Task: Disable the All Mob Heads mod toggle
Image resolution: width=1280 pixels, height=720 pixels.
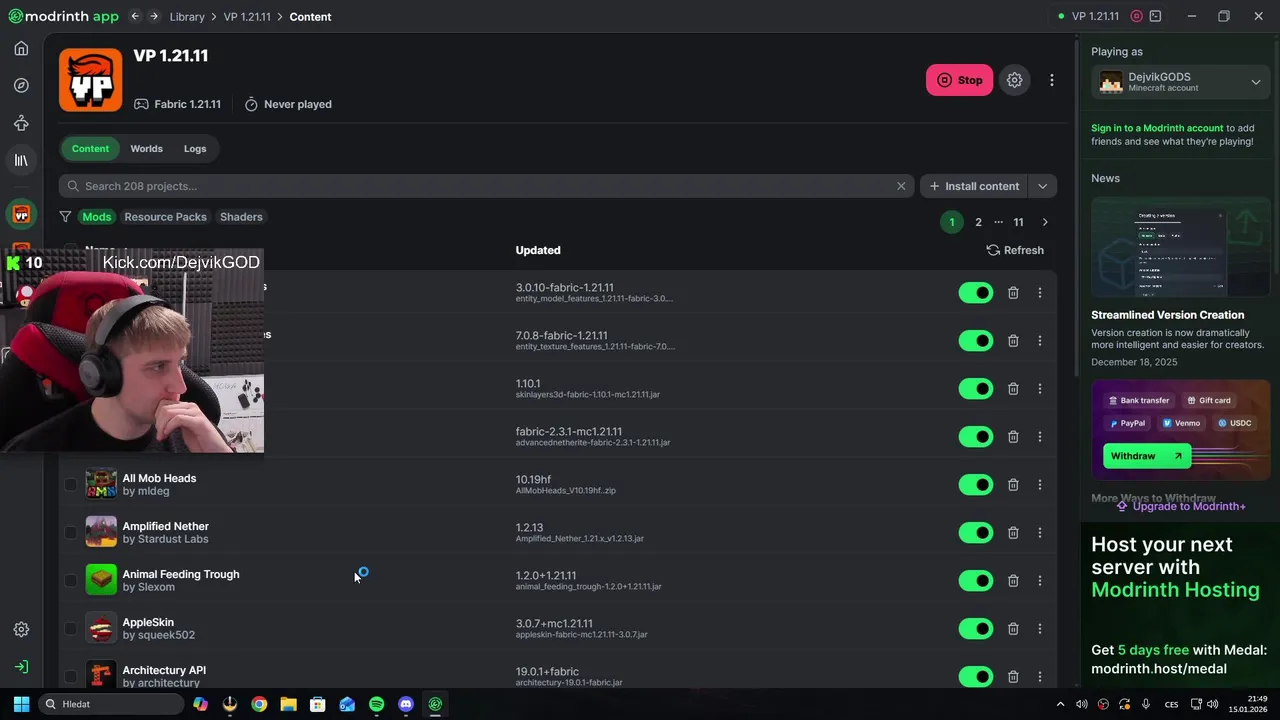Action: click(x=976, y=485)
